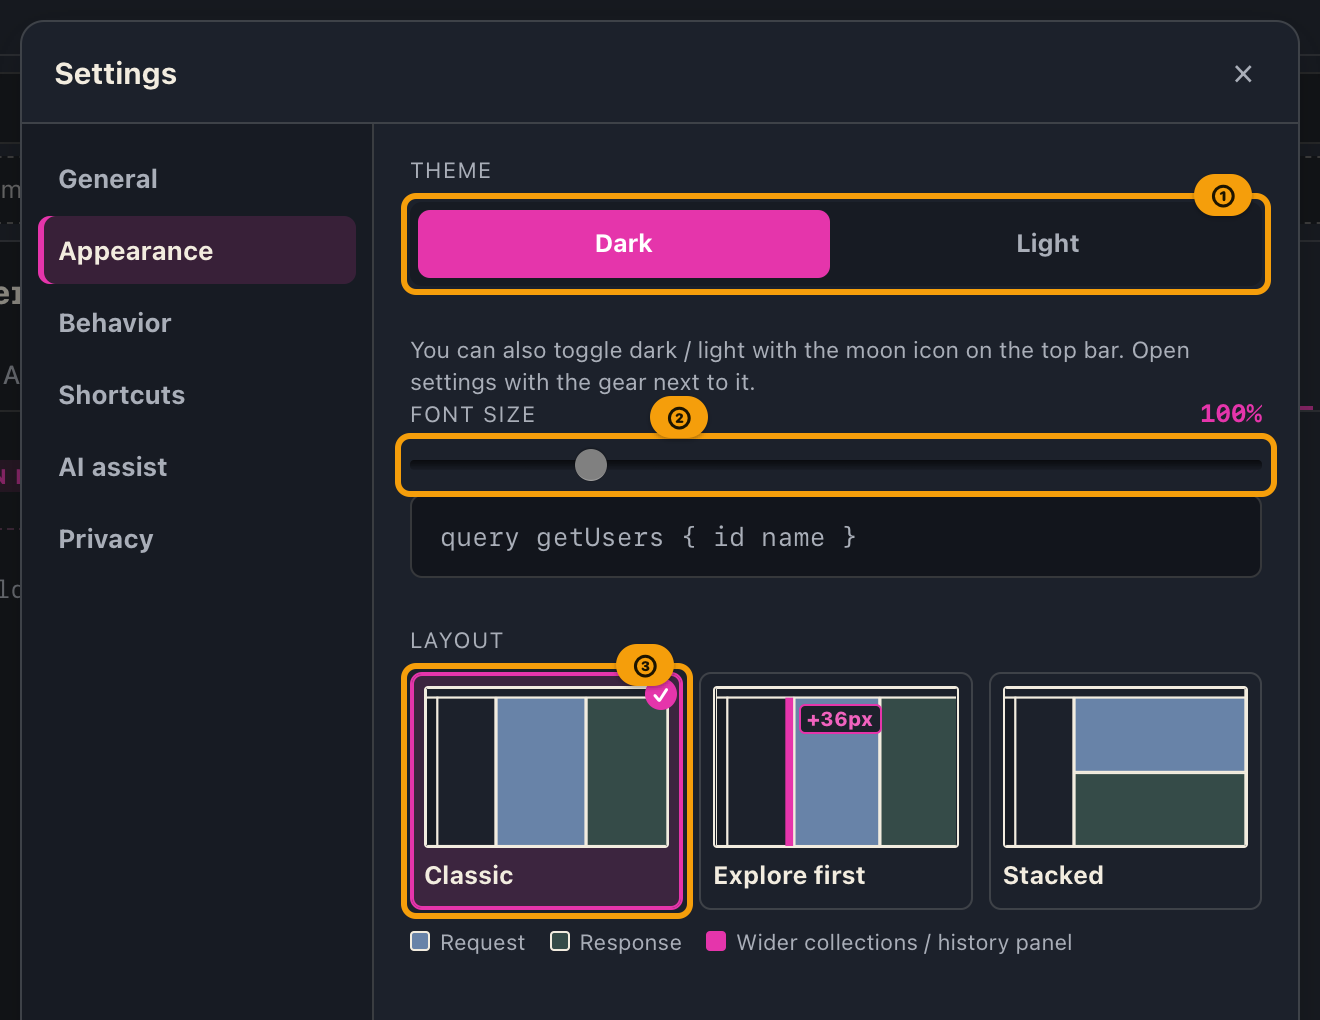Select the Appearance settings tab
Viewport: 1320px width, 1020px height.
198,251
